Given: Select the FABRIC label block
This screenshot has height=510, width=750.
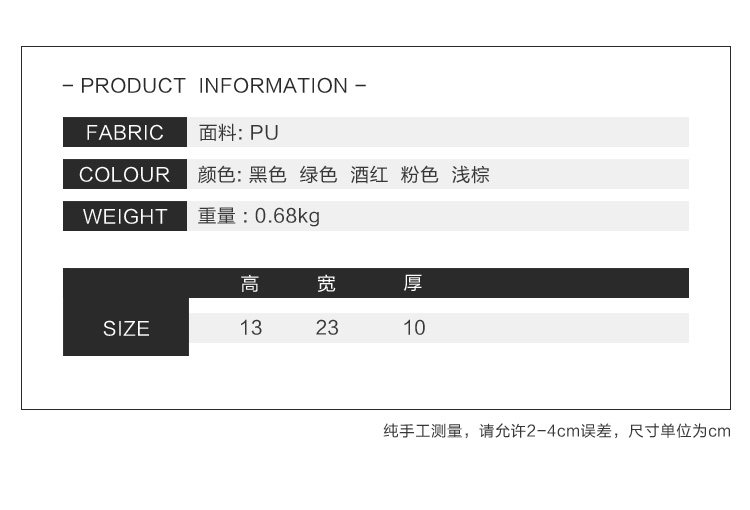Looking at the screenshot, I should pyautogui.click(x=125, y=133).
